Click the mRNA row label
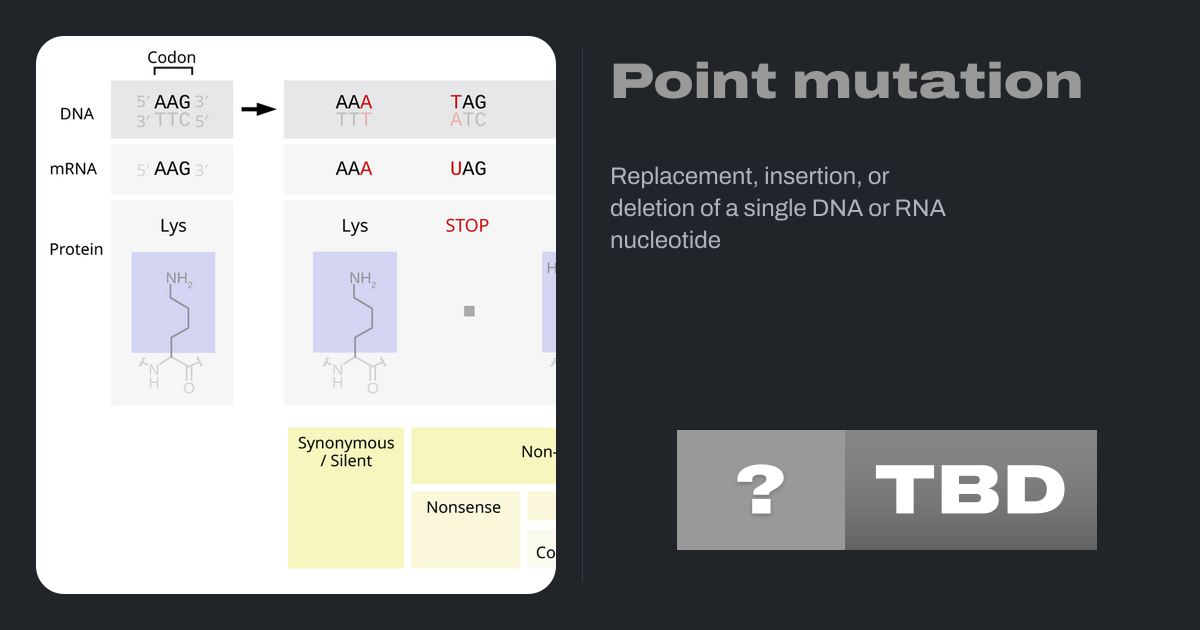Viewport: 1200px width, 630px height. click(73, 169)
